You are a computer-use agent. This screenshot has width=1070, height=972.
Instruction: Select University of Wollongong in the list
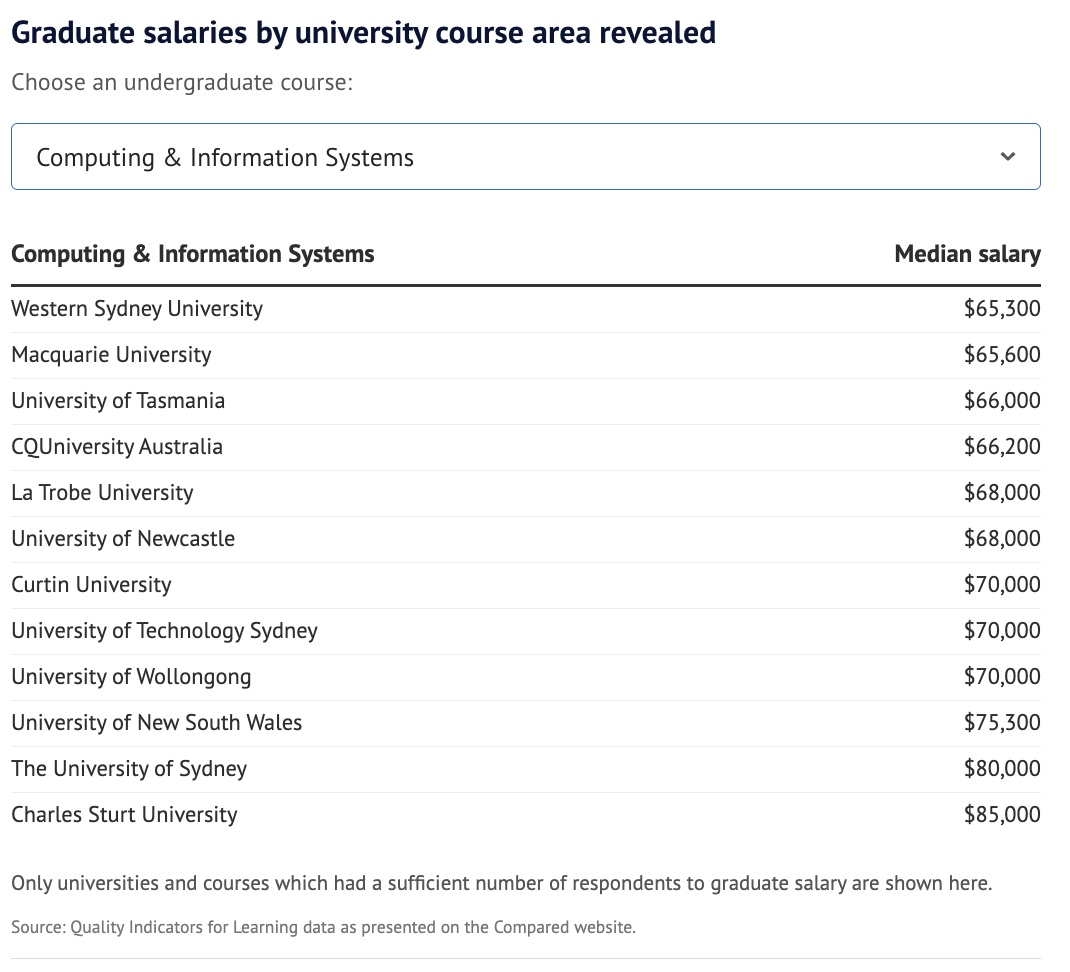[131, 677]
